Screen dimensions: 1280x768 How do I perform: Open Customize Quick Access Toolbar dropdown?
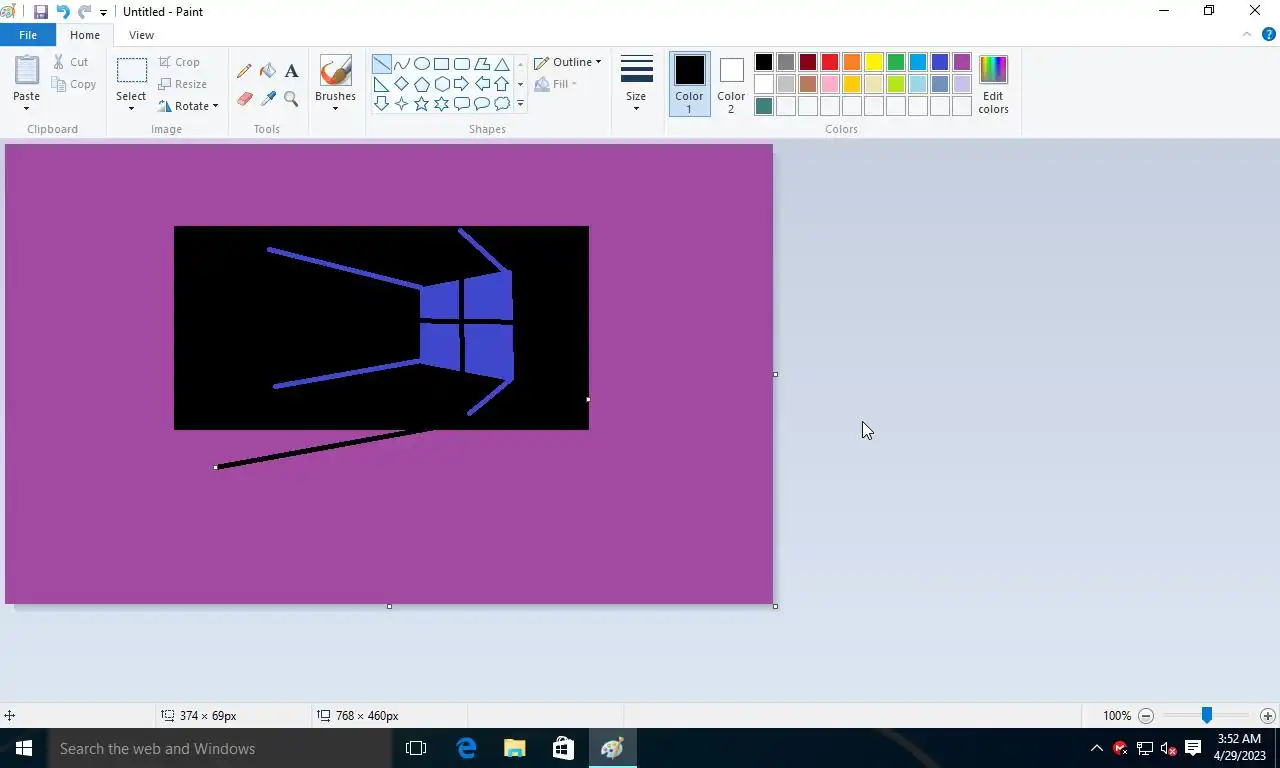103,13
